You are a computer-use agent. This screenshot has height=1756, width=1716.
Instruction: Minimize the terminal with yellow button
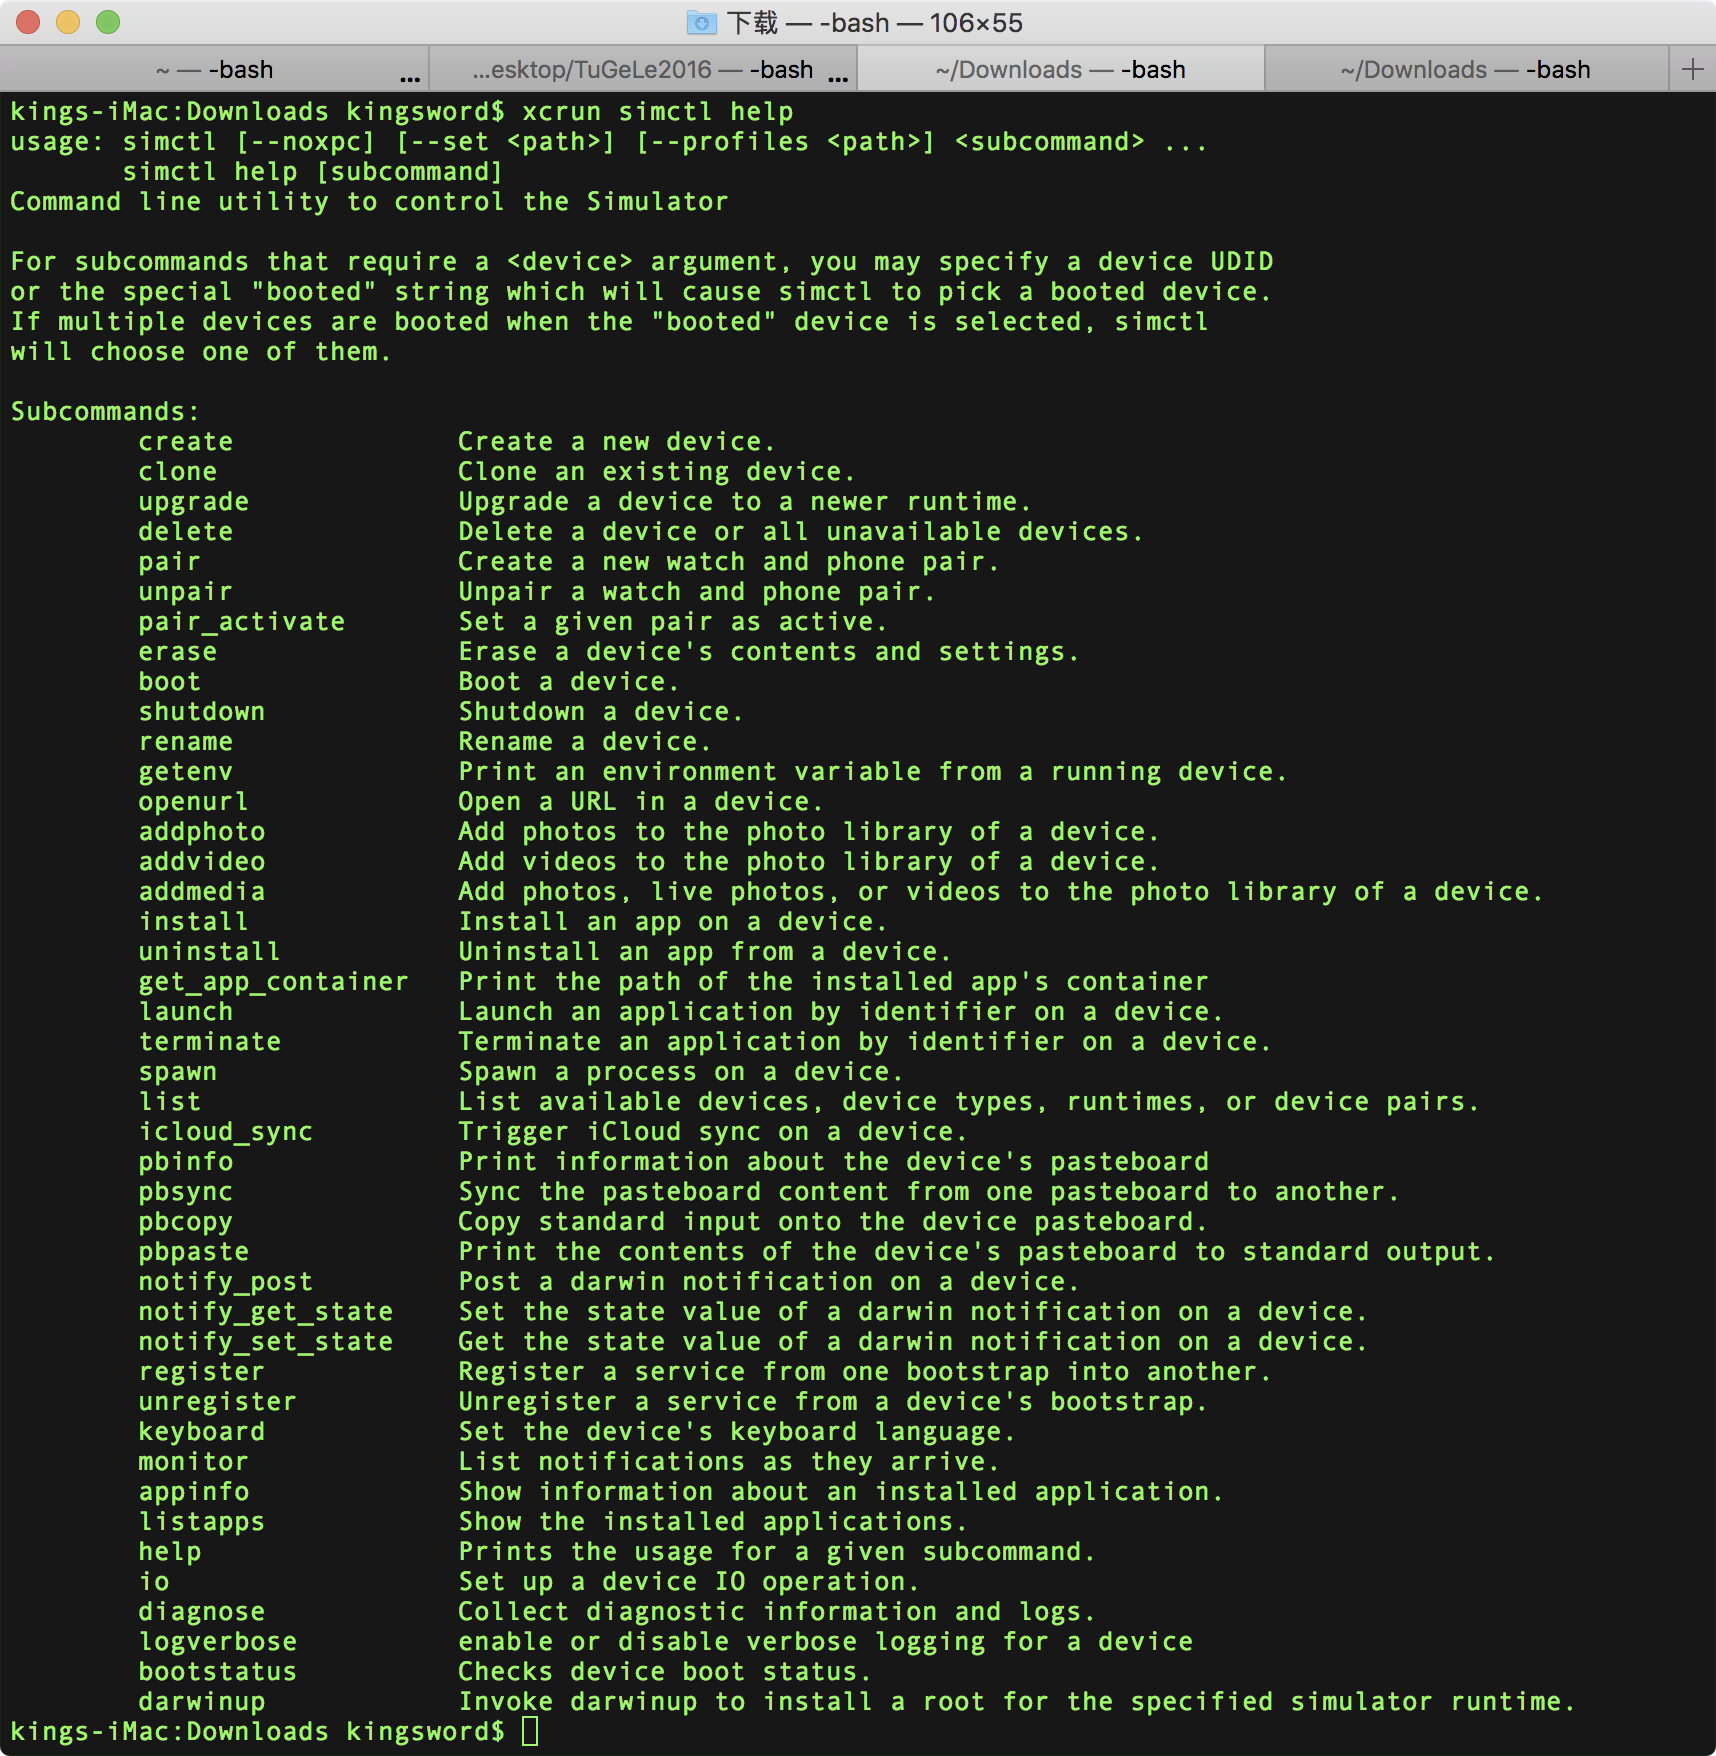click(68, 22)
